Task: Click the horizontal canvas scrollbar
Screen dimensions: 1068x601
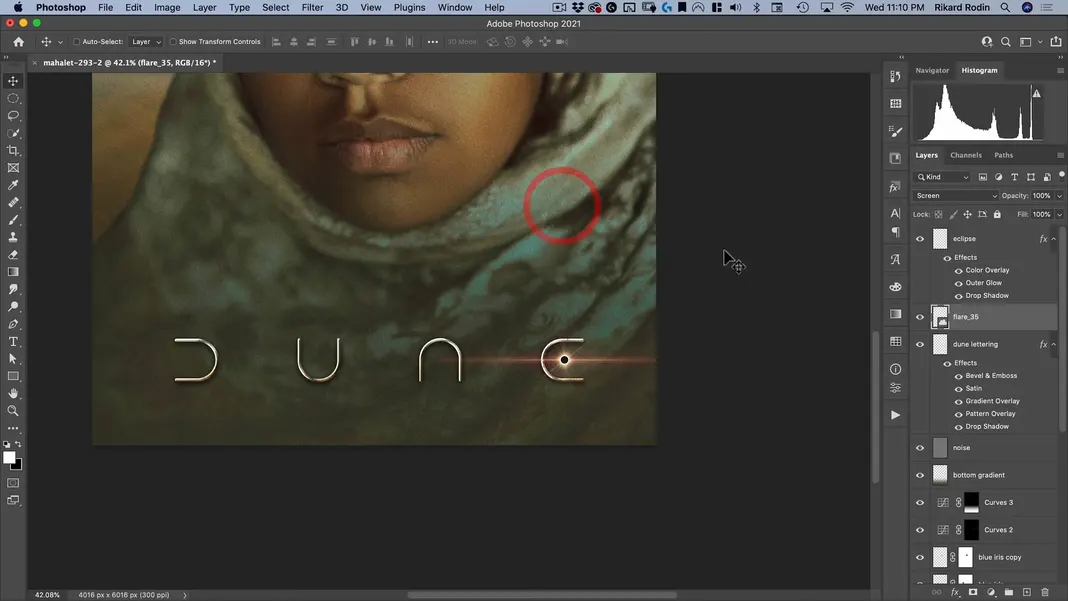Action: tap(541, 595)
